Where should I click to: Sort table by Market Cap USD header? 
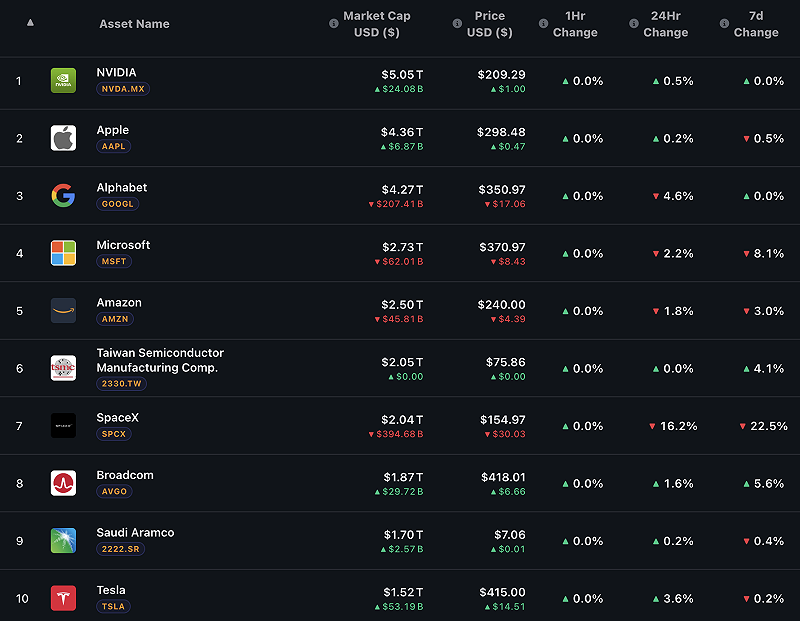click(x=377, y=24)
